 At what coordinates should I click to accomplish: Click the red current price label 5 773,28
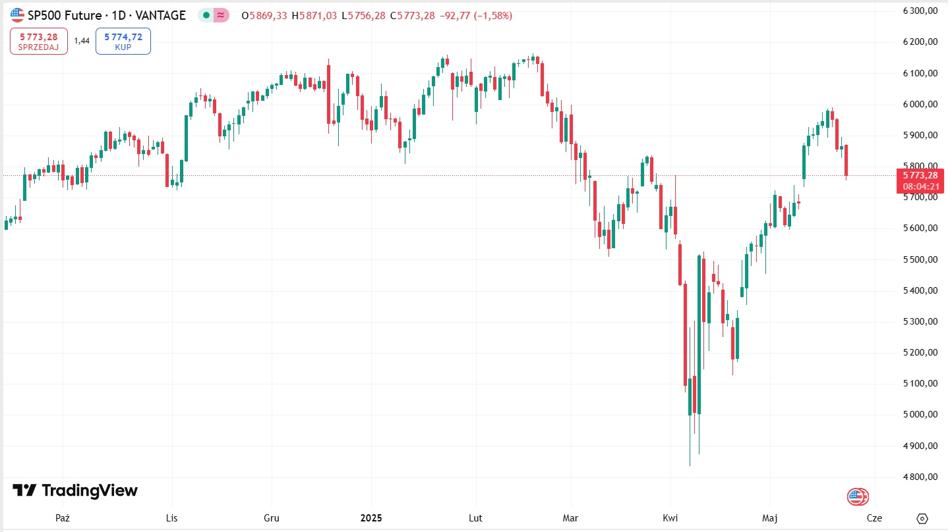[917, 175]
